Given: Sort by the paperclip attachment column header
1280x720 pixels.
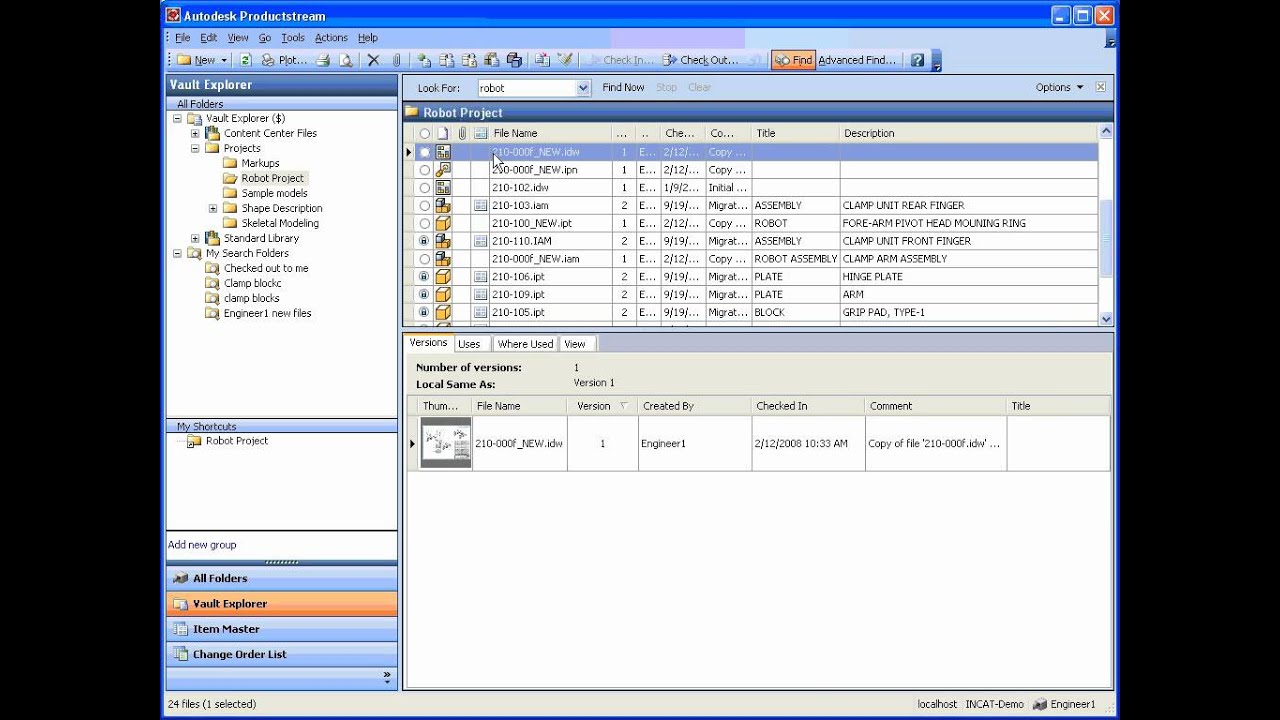Looking at the screenshot, I should [x=462, y=133].
